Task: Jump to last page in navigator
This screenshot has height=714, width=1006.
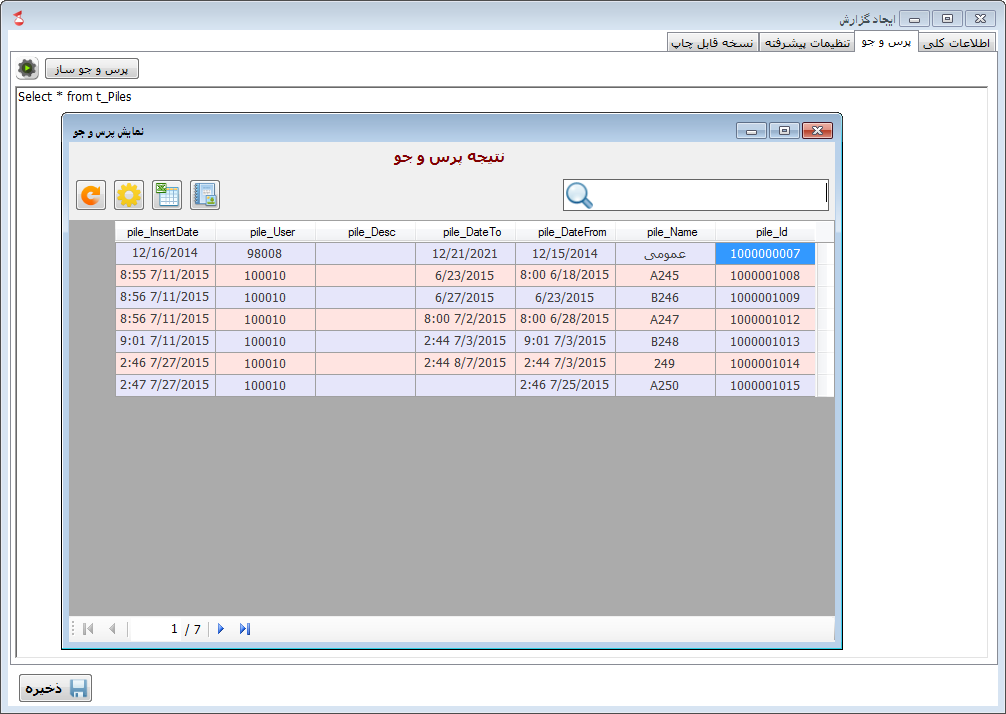Action: point(244,629)
